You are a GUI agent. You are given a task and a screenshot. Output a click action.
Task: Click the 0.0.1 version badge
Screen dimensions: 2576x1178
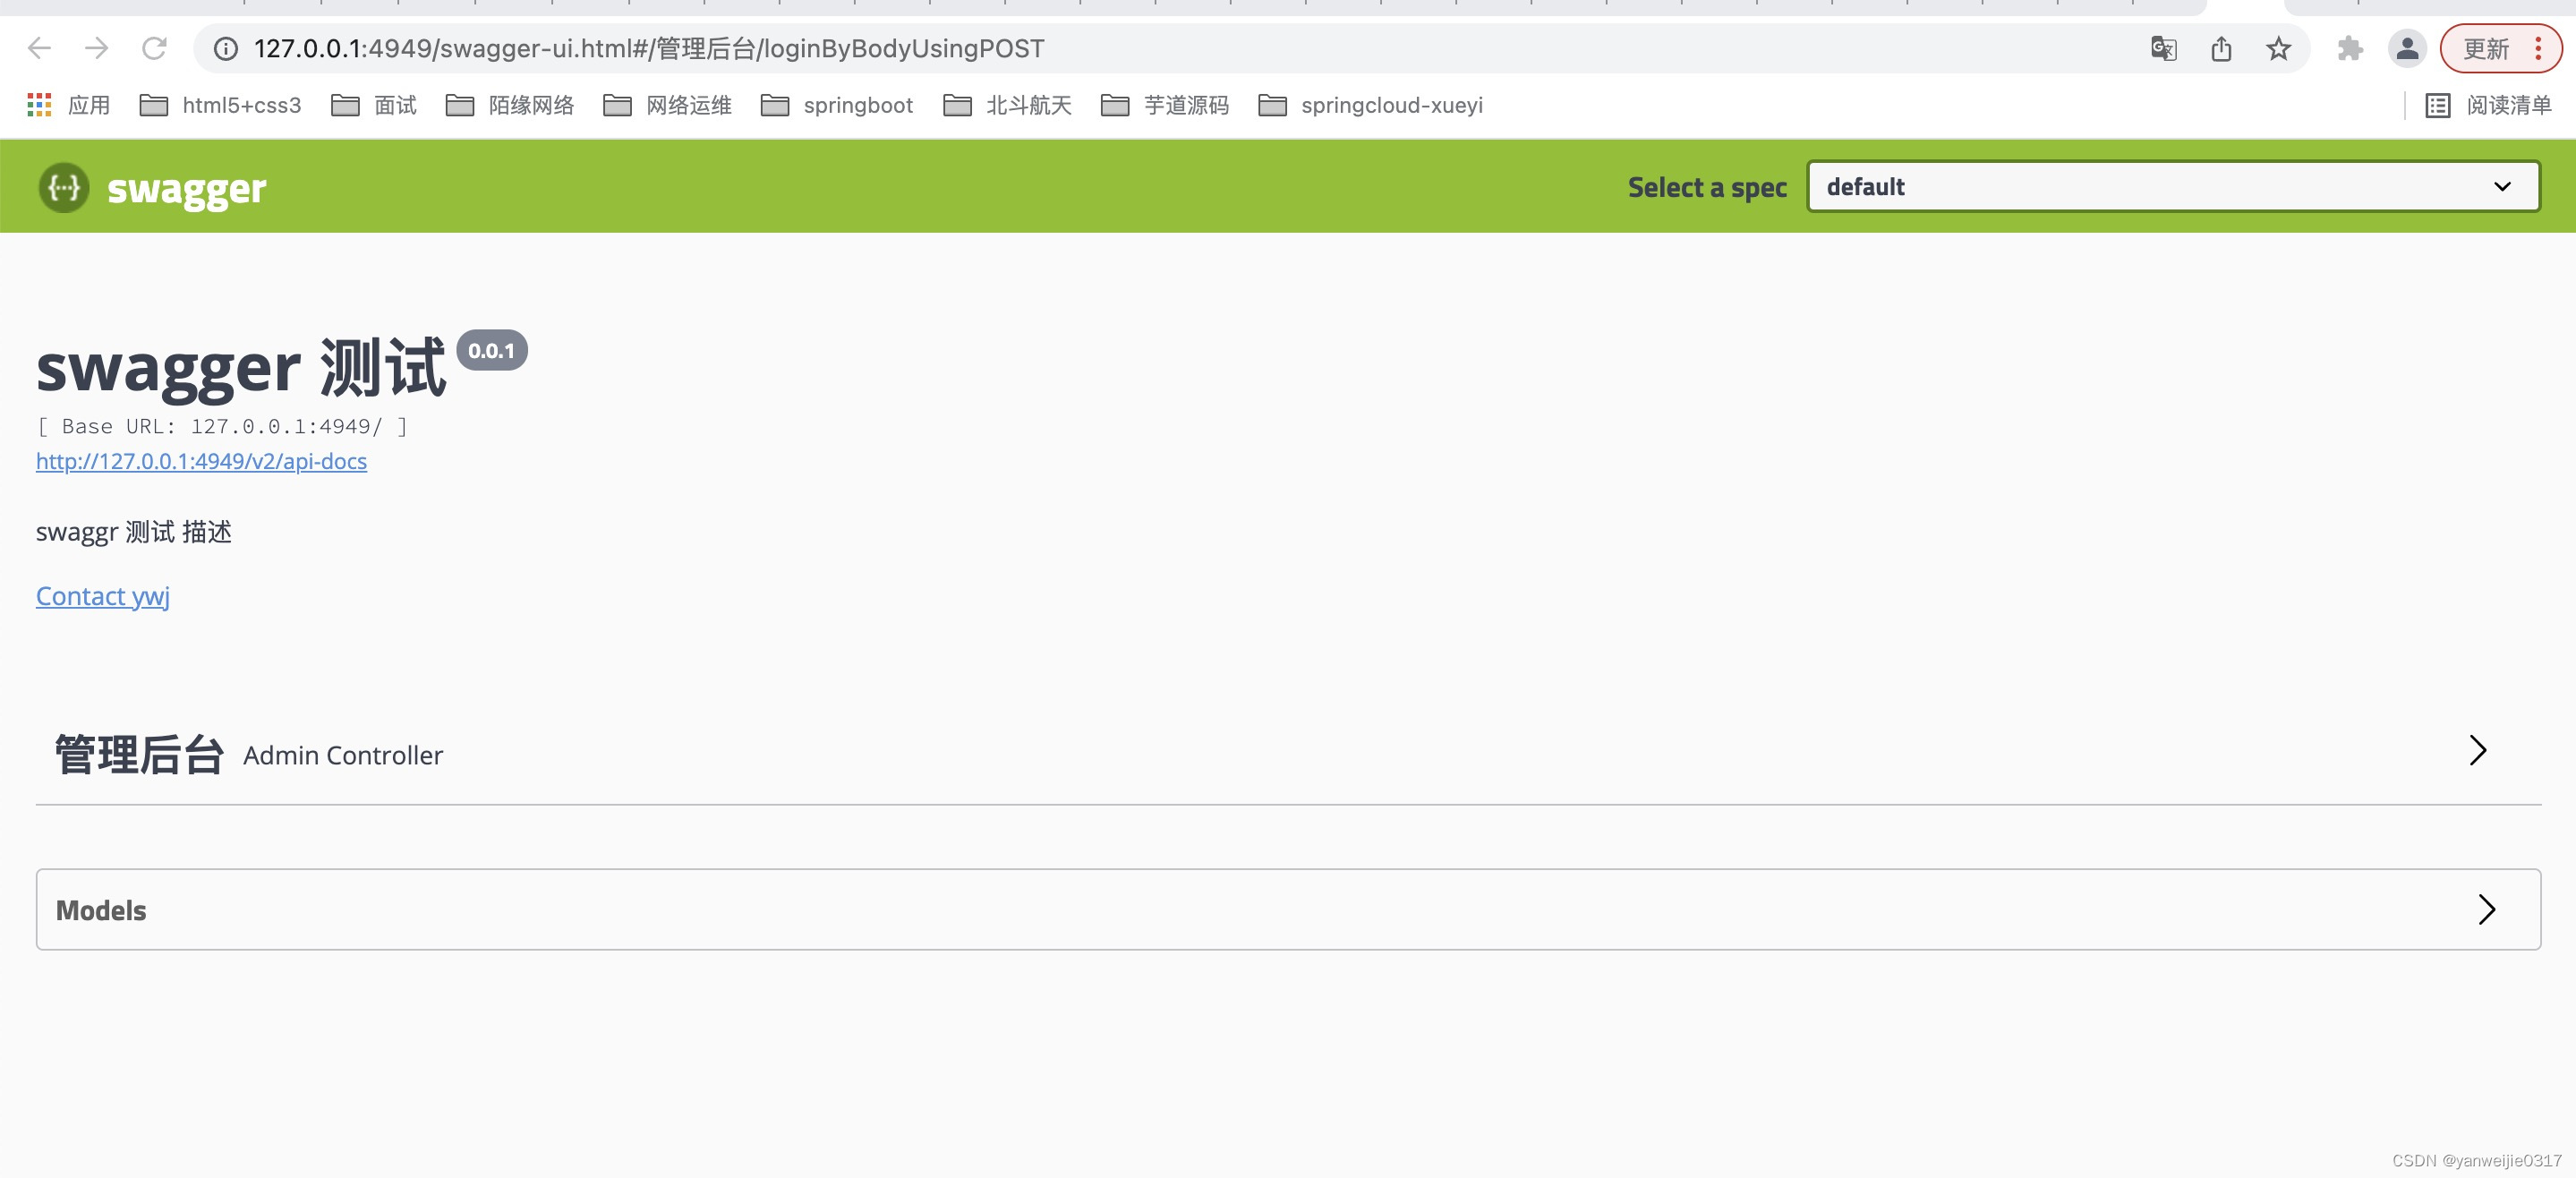click(x=491, y=351)
